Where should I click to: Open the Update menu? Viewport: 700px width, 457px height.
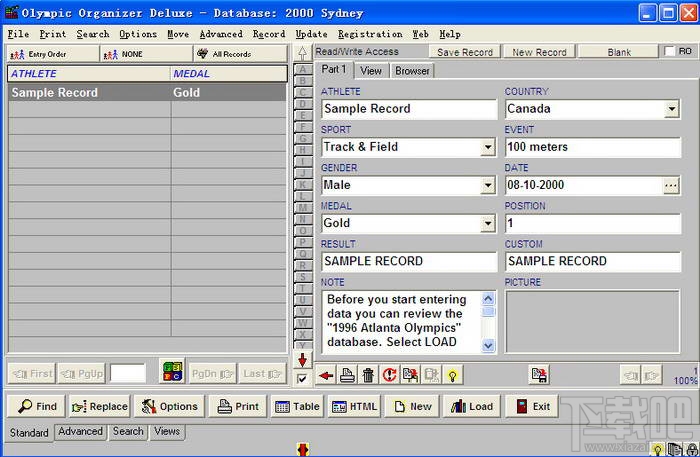pos(312,34)
